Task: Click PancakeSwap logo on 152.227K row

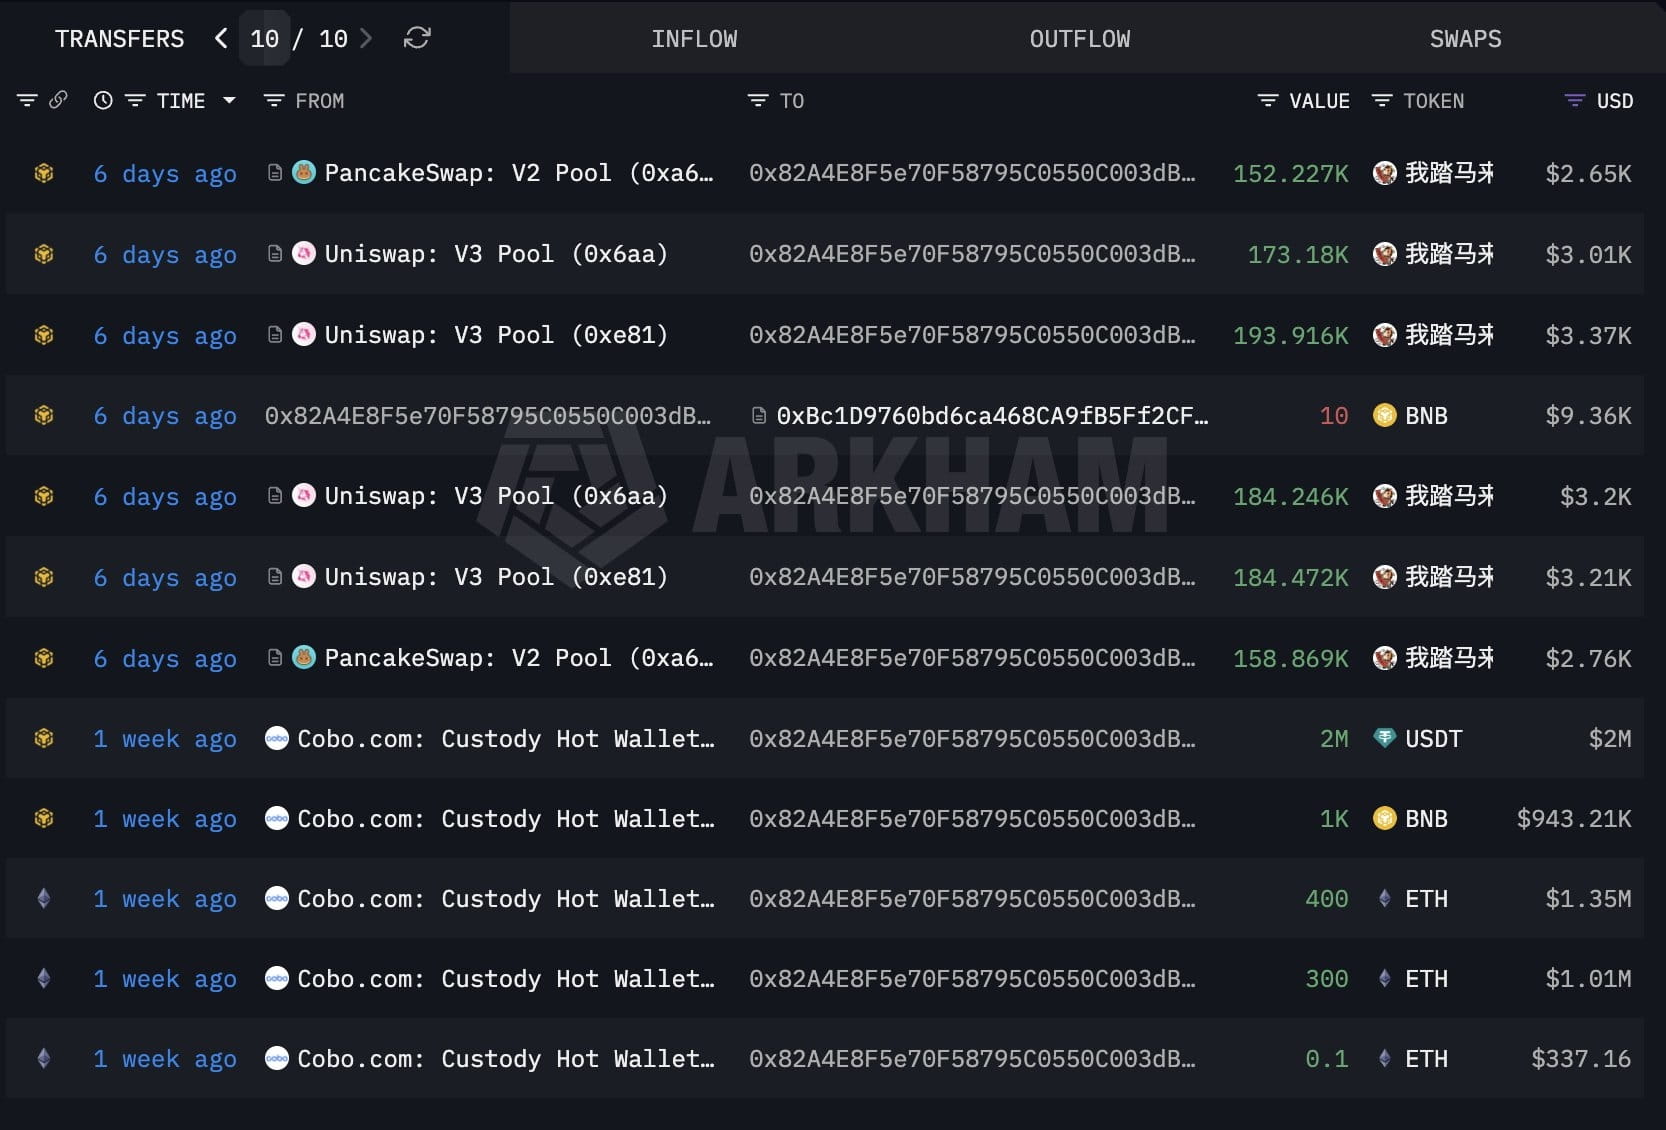Action: point(304,172)
